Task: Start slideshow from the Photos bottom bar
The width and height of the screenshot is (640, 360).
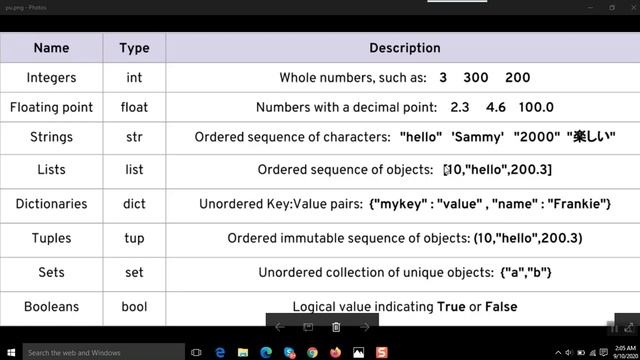Action: [x=308, y=327]
